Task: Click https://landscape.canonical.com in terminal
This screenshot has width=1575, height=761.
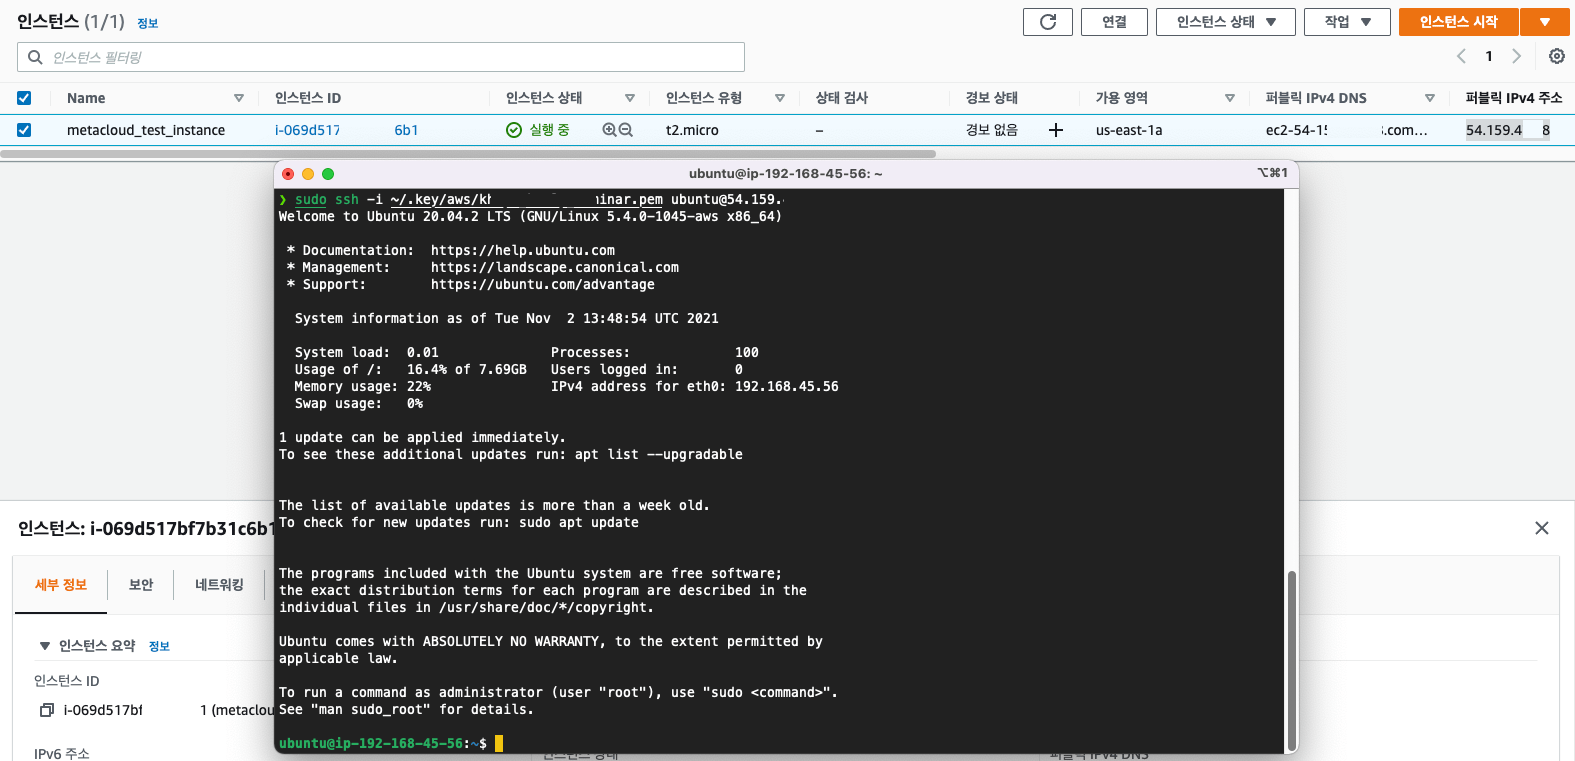Action: 555,267
